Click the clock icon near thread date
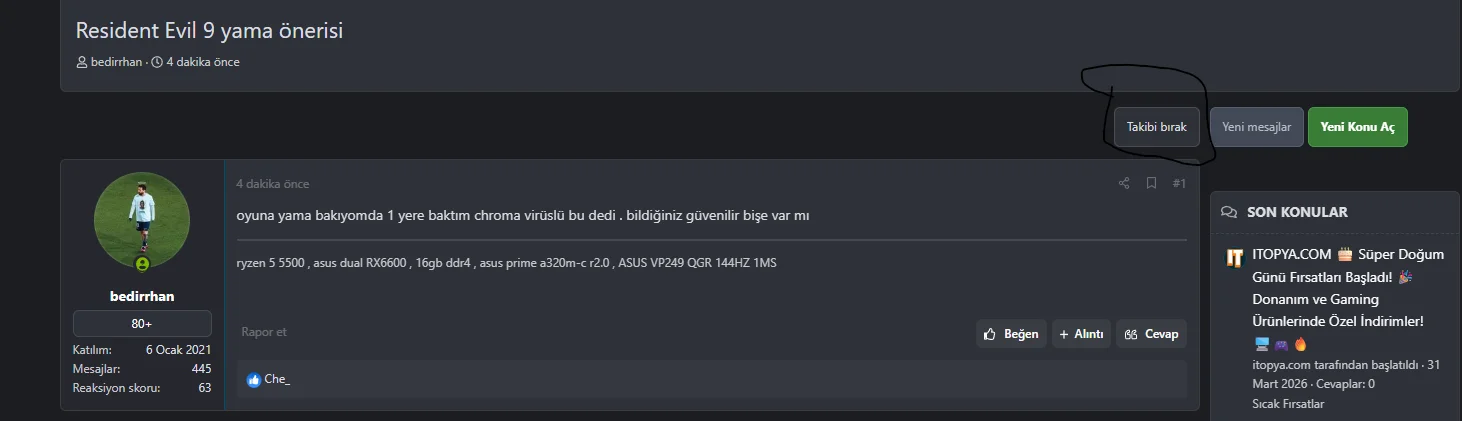This screenshot has width=1462, height=421. pyautogui.click(x=157, y=62)
